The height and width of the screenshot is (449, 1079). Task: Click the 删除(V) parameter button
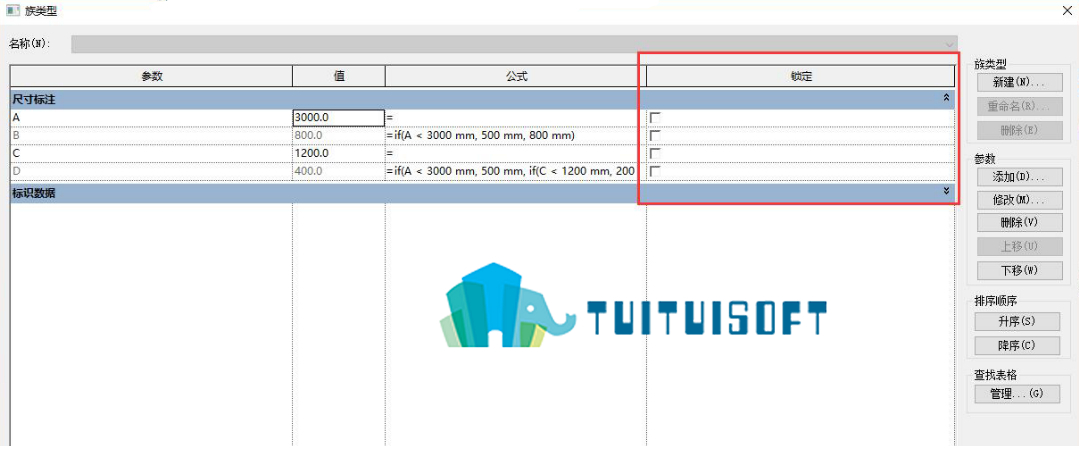[1018, 222]
